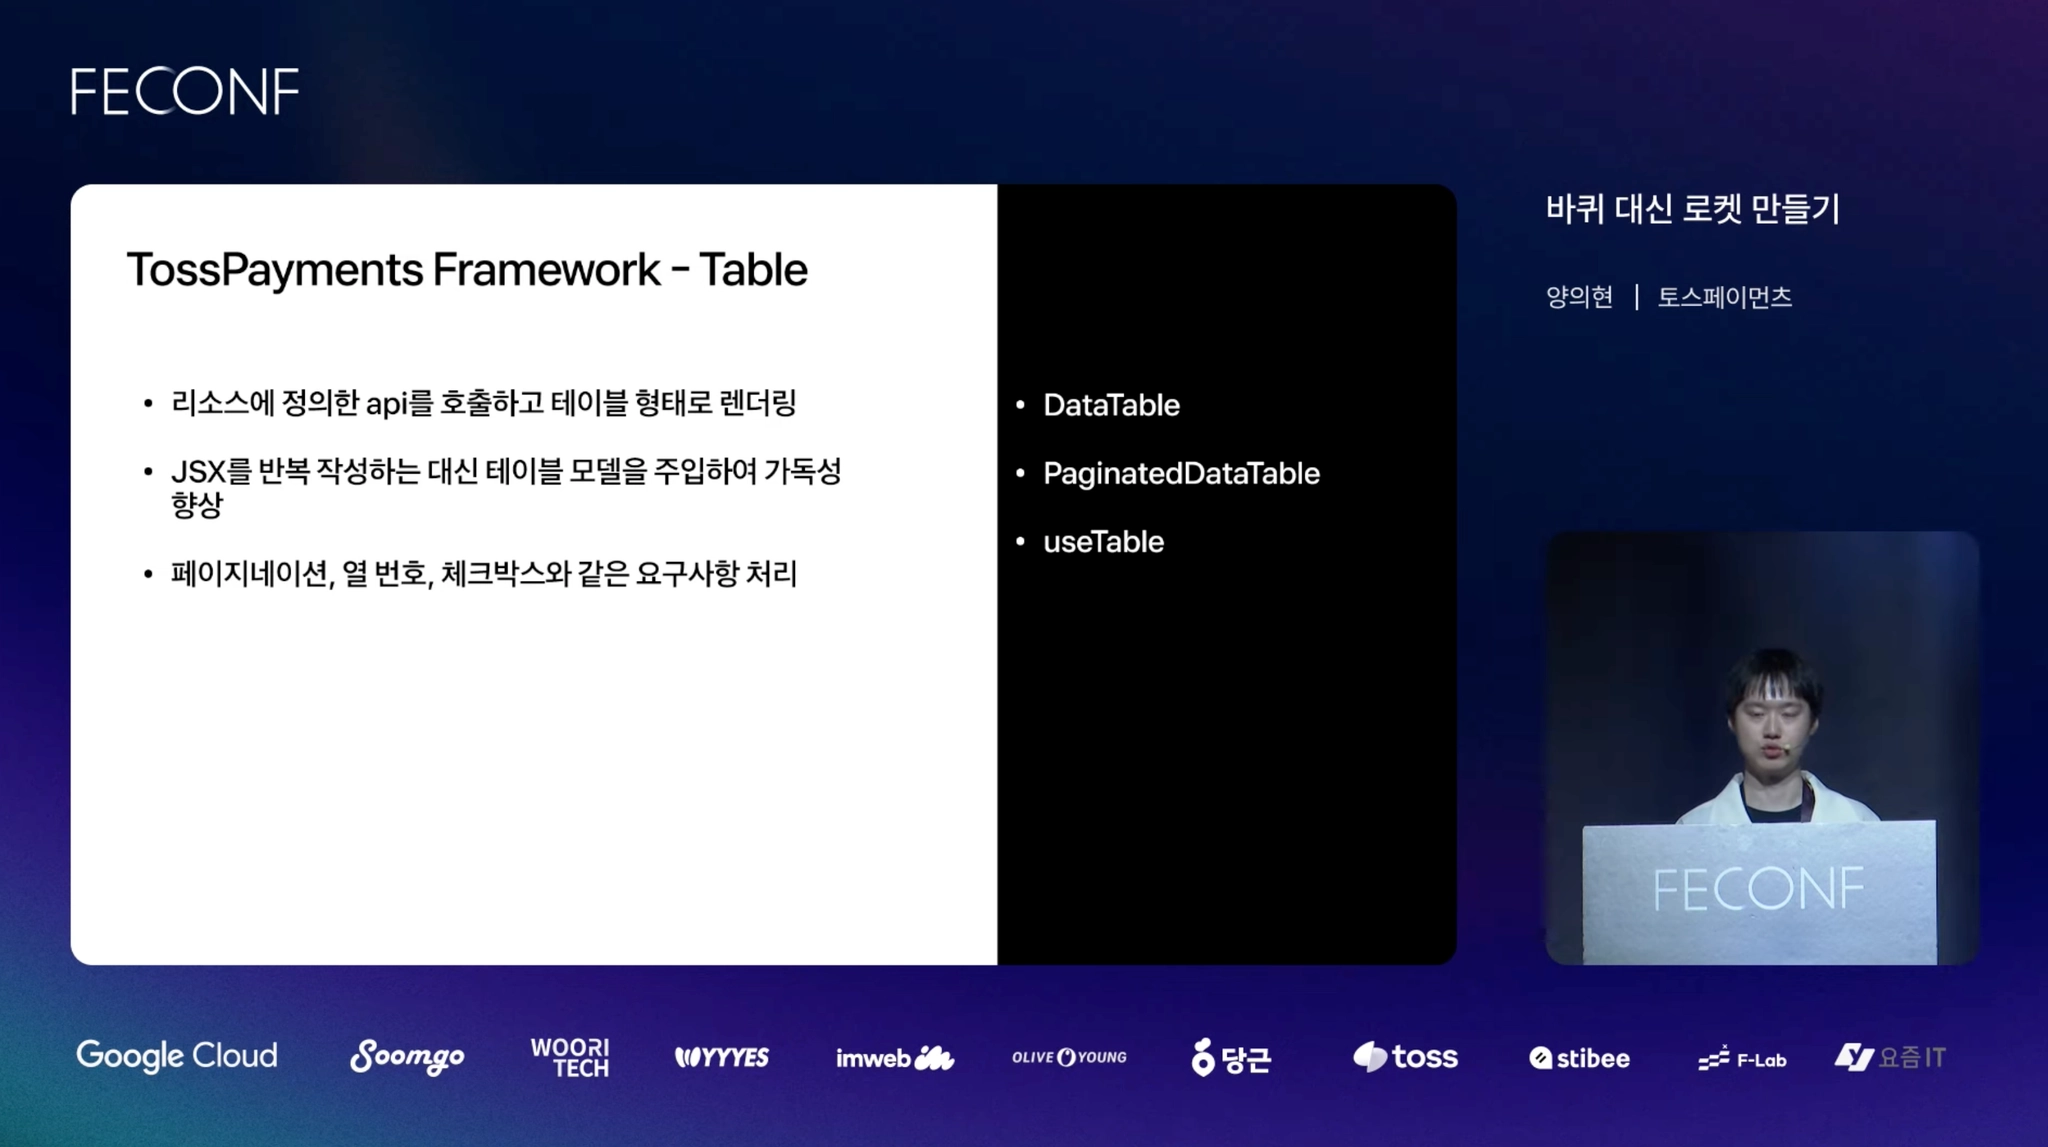Click the speaker video thumbnail

1761,747
